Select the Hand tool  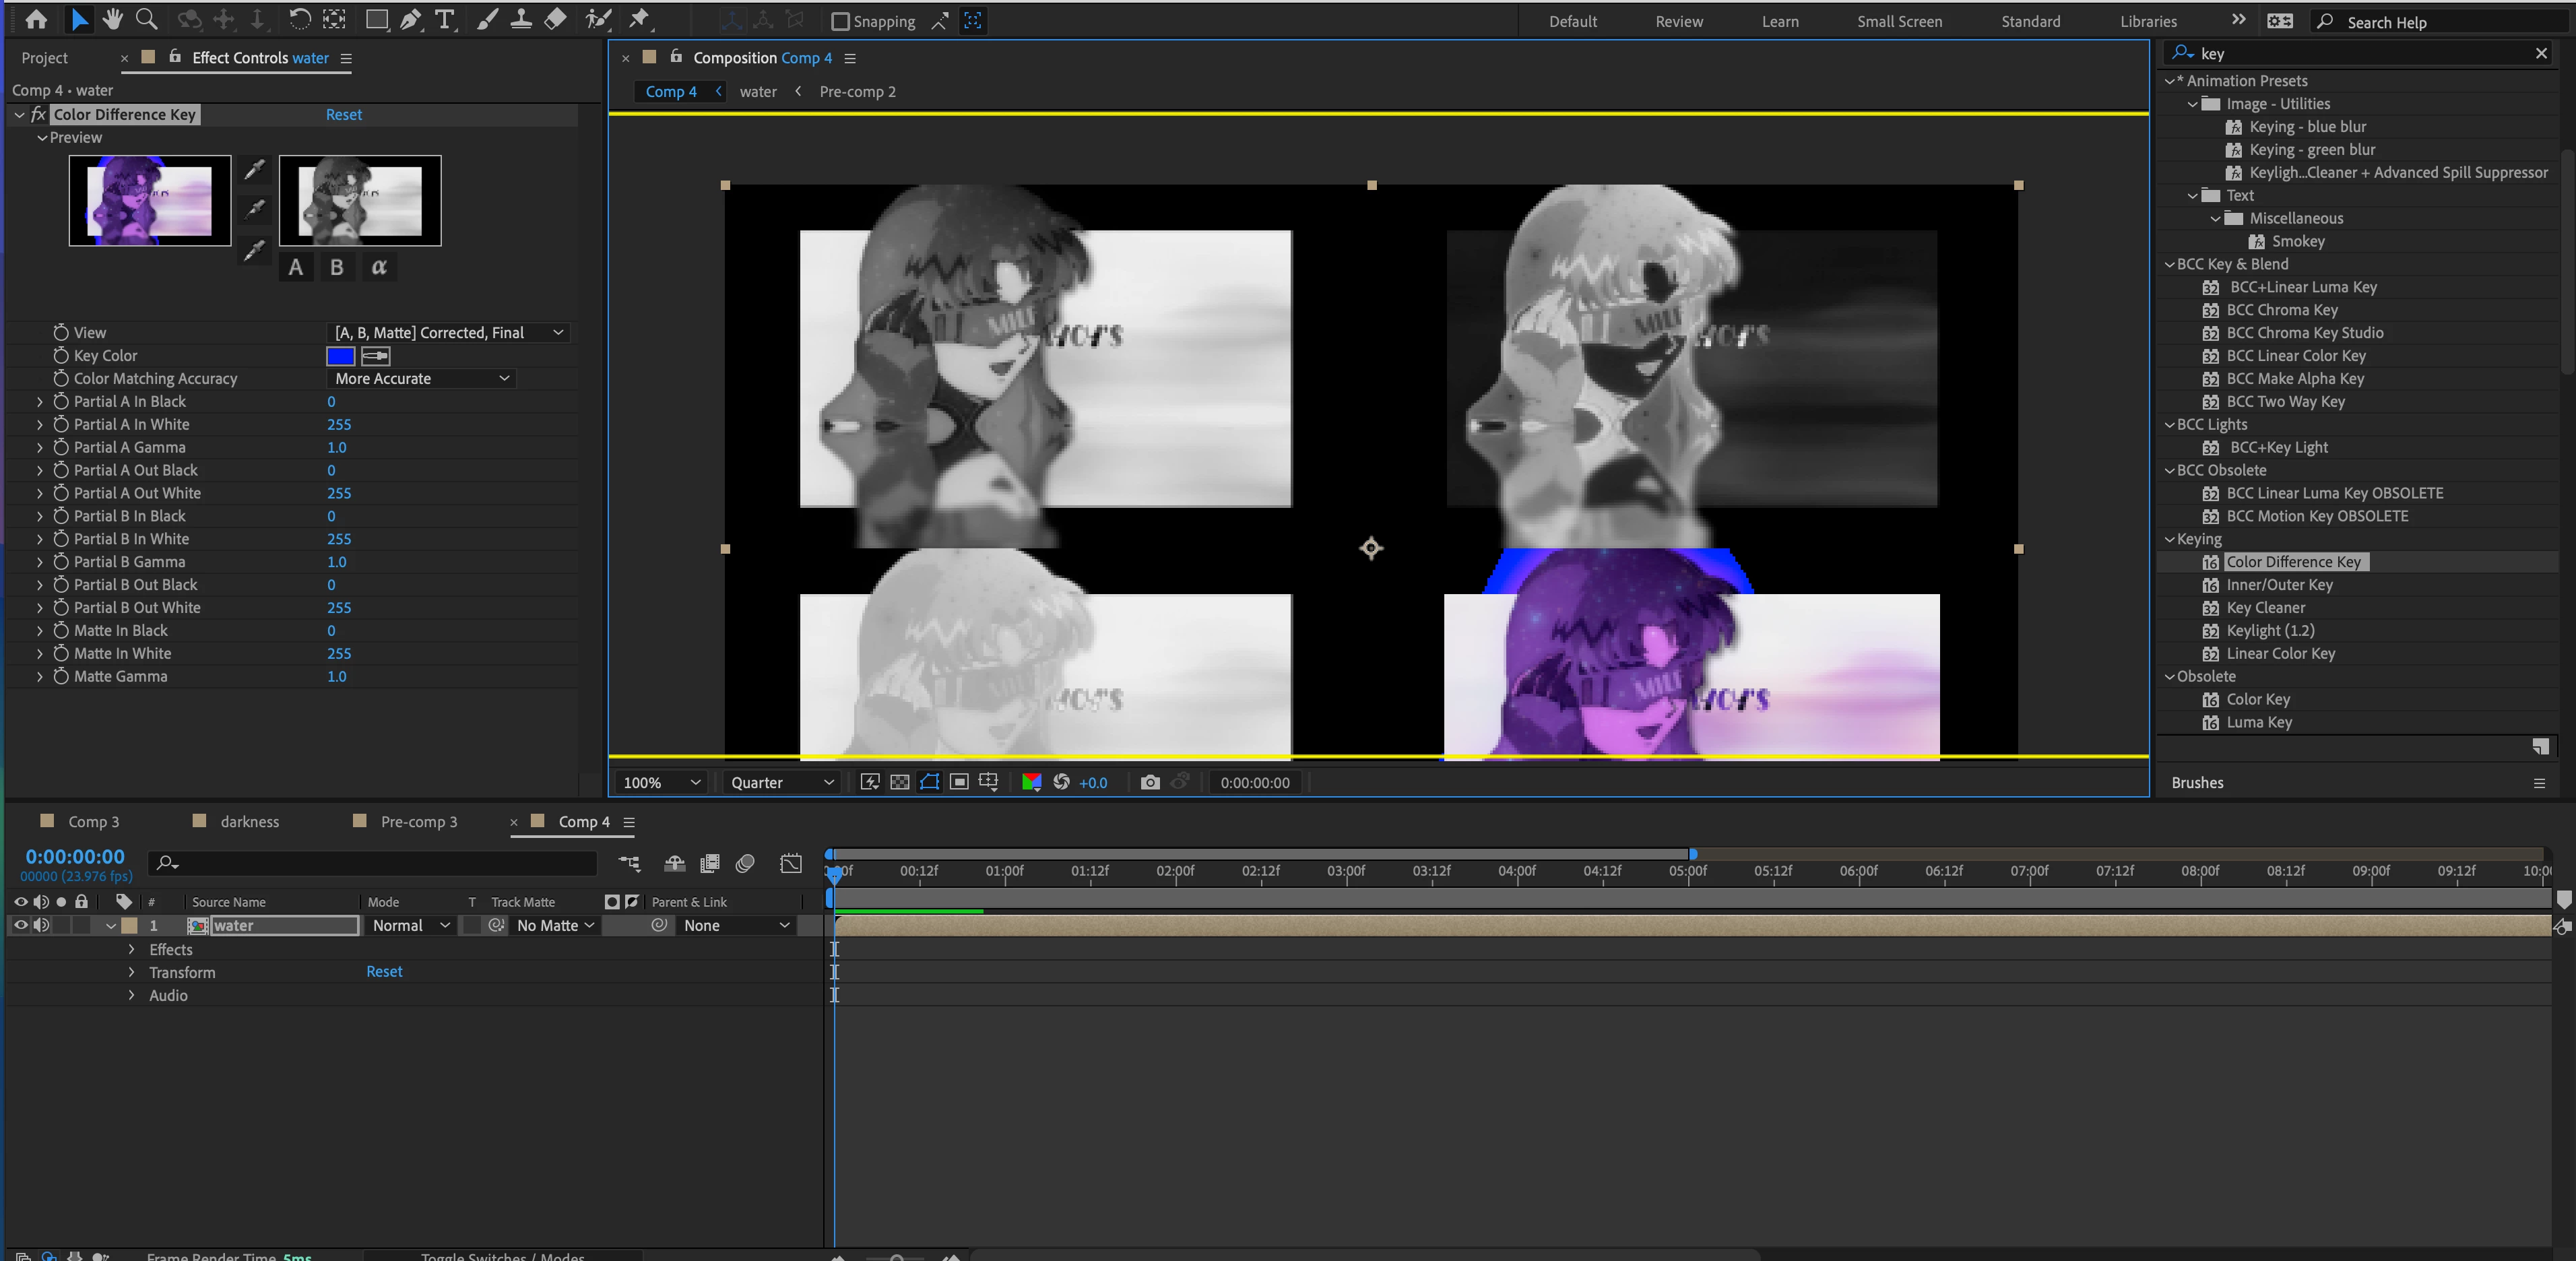coord(112,19)
